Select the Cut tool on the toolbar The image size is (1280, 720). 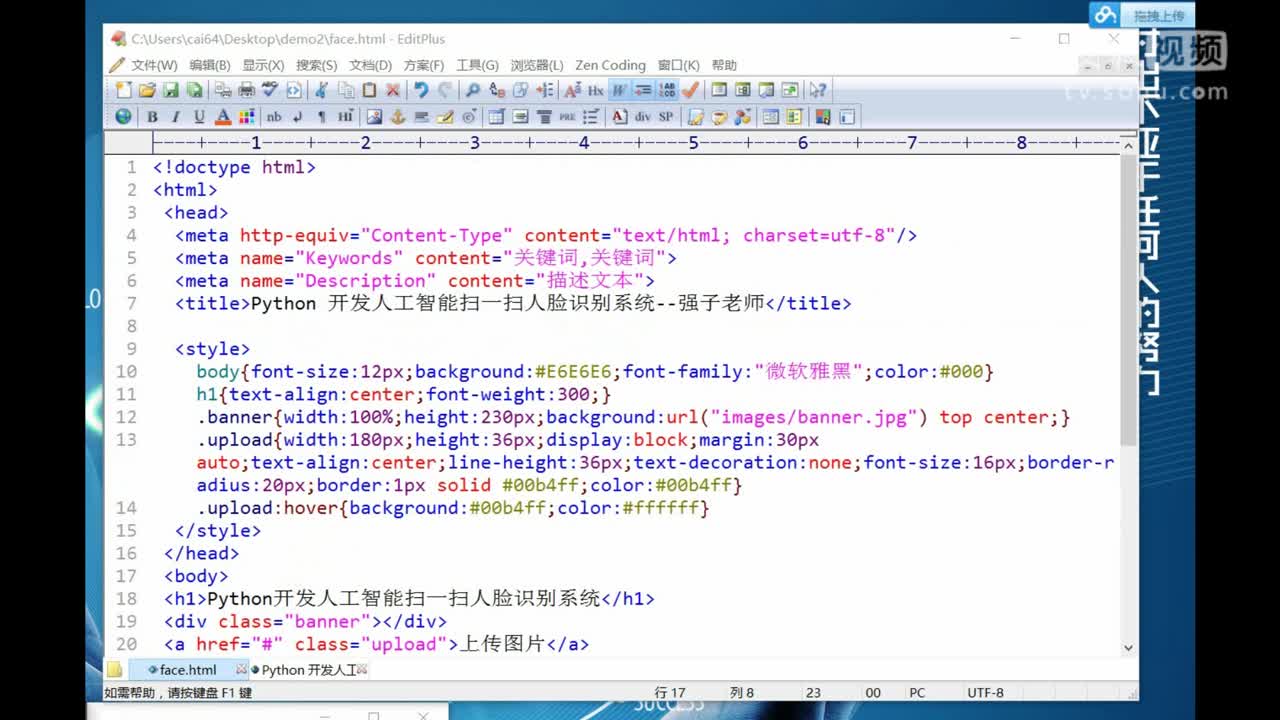320,90
